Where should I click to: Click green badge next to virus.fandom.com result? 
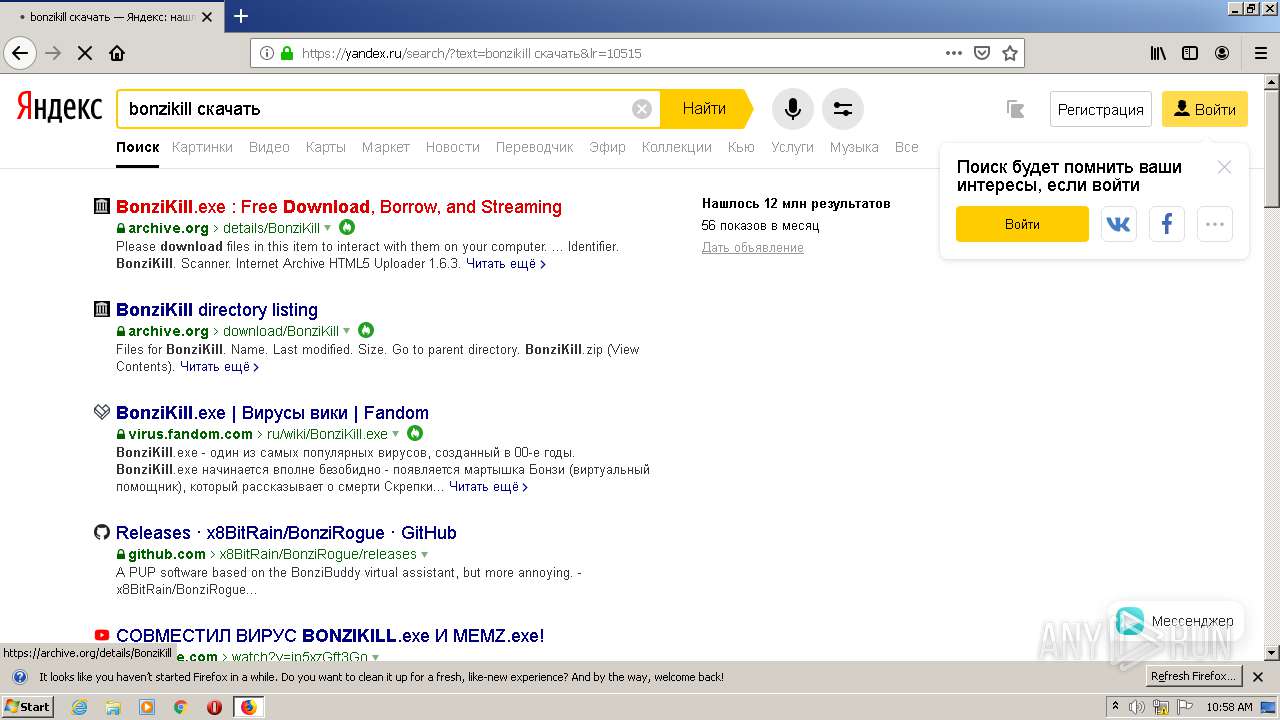(415, 433)
